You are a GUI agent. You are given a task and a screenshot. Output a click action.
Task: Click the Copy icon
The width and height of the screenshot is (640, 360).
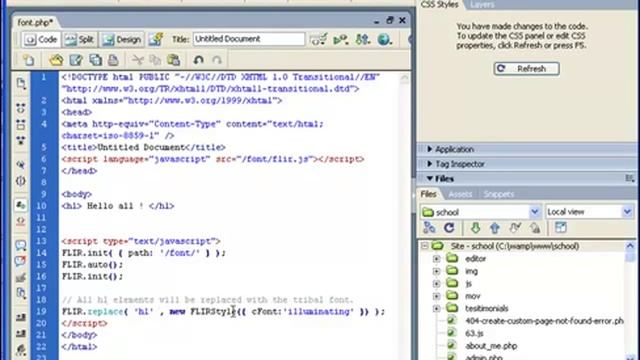[155, 60]
